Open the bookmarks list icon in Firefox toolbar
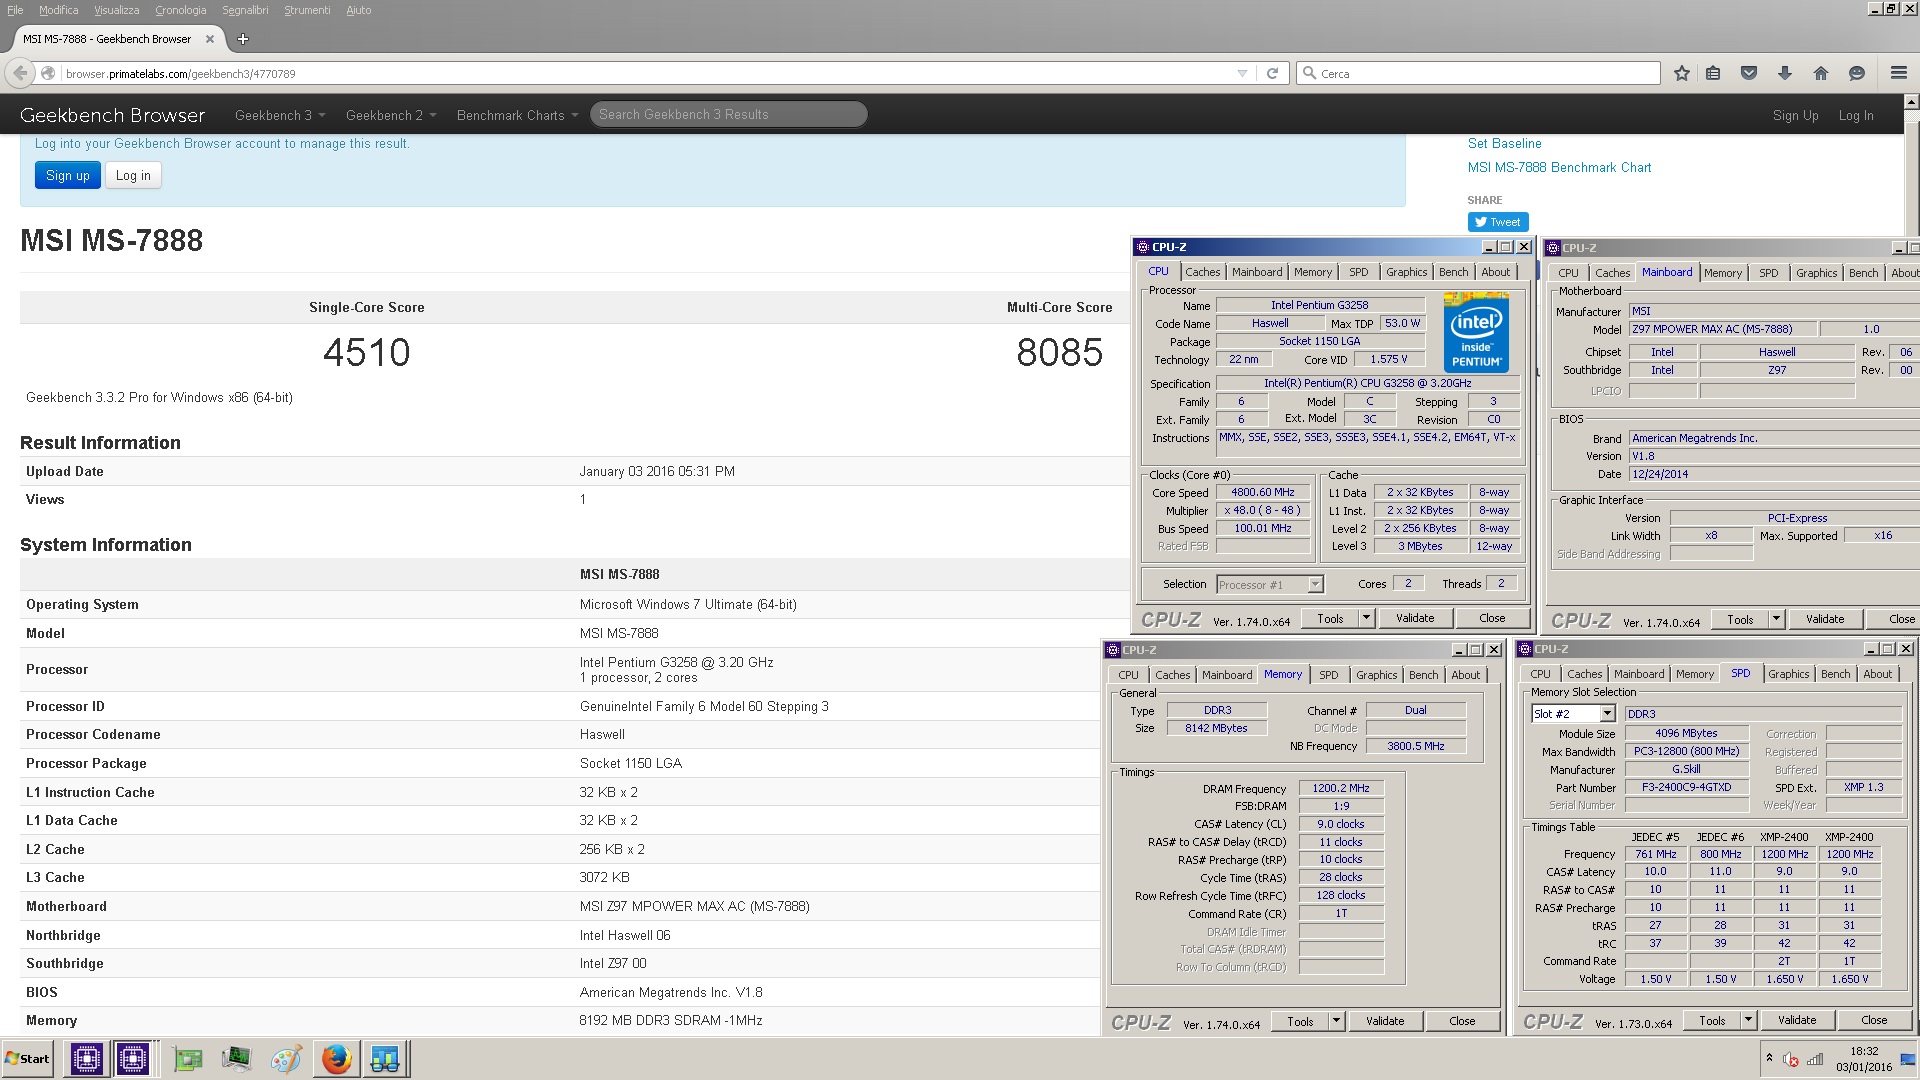 [1713, 73]
